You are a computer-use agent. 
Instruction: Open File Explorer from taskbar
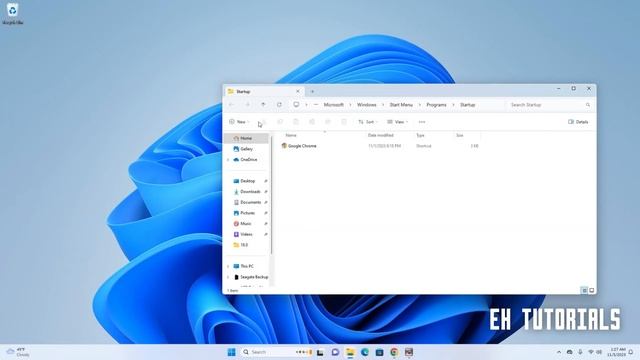coord(350,352)
